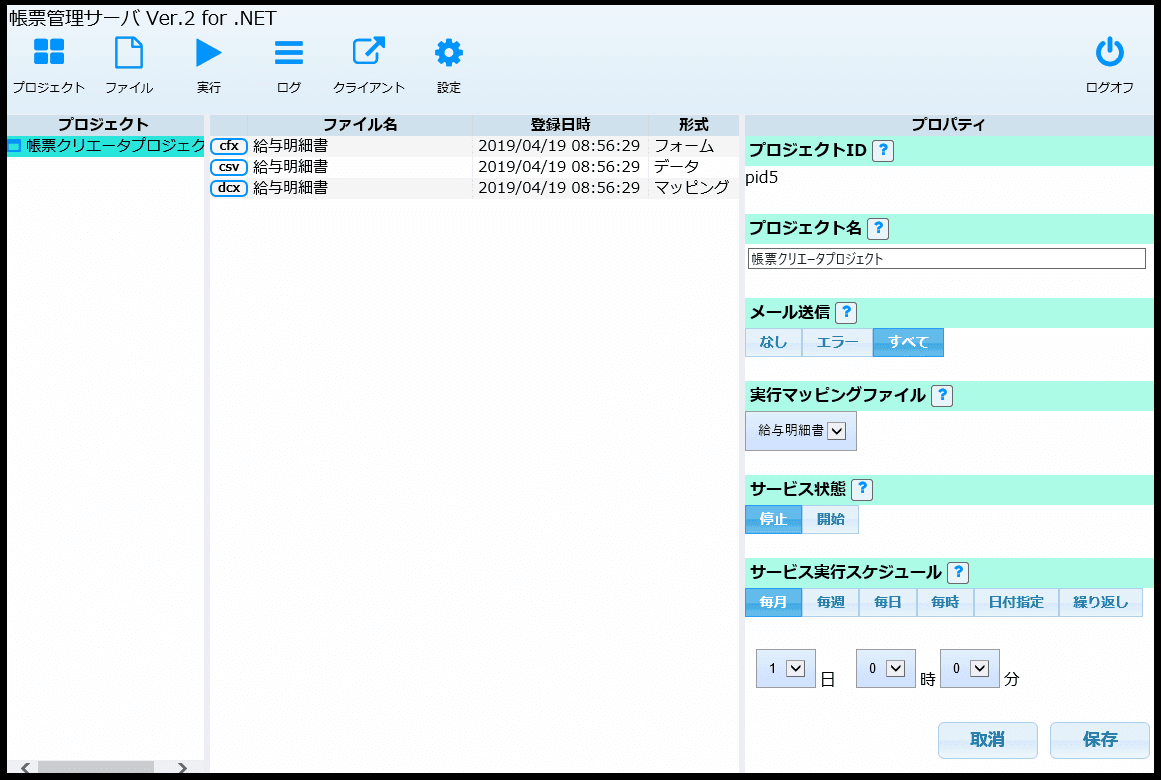Open the プロジェクト toolbar icon
This screenshot has width=1161, height=780.
49,53
